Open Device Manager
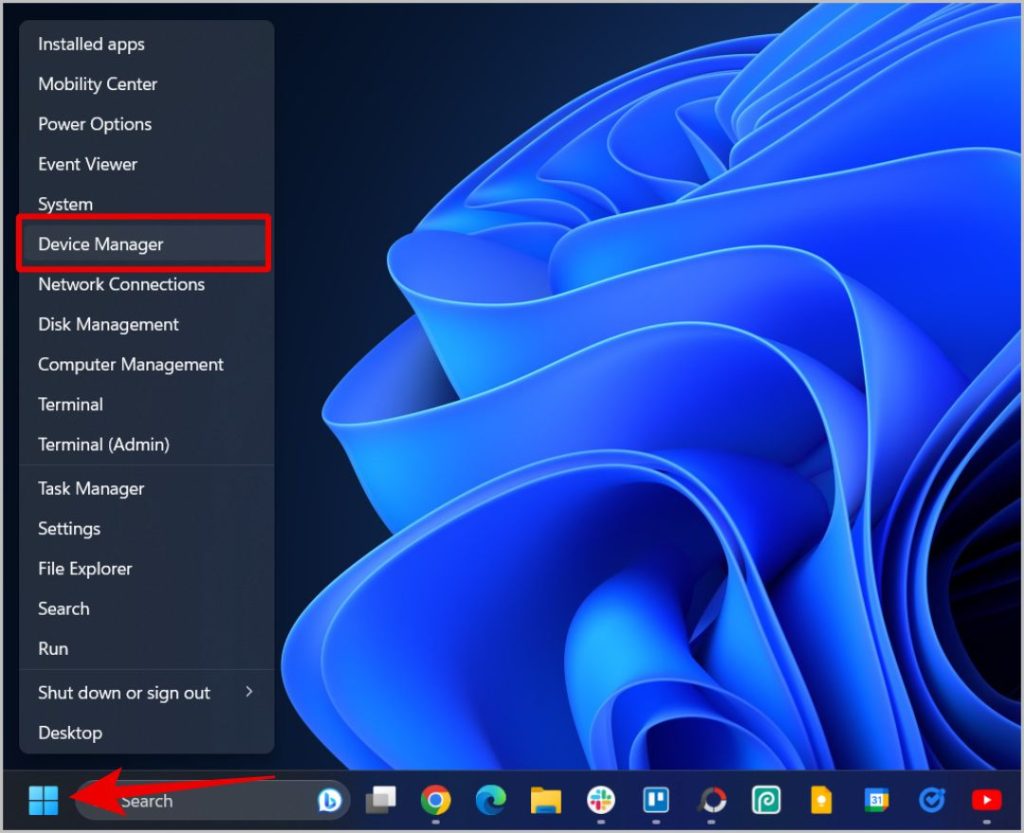The width and height of the screenshot is (1024, 833). click(147, 244)
